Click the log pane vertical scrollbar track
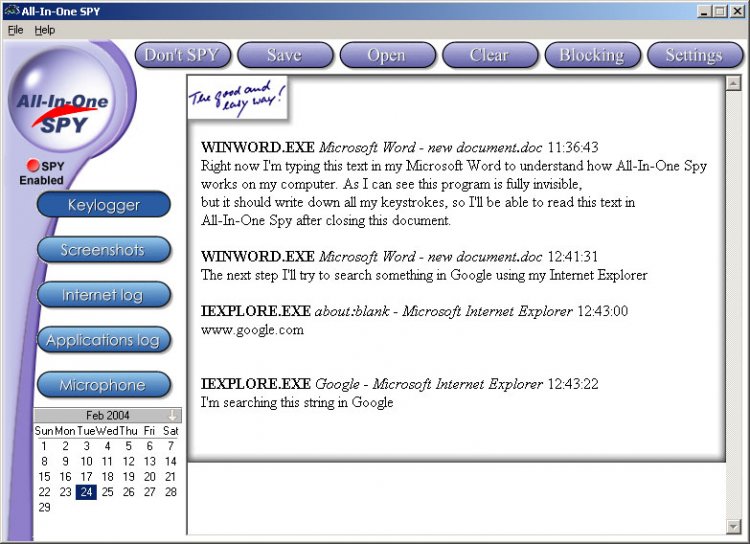The image size is (750, 544). [x=733, y=305]
